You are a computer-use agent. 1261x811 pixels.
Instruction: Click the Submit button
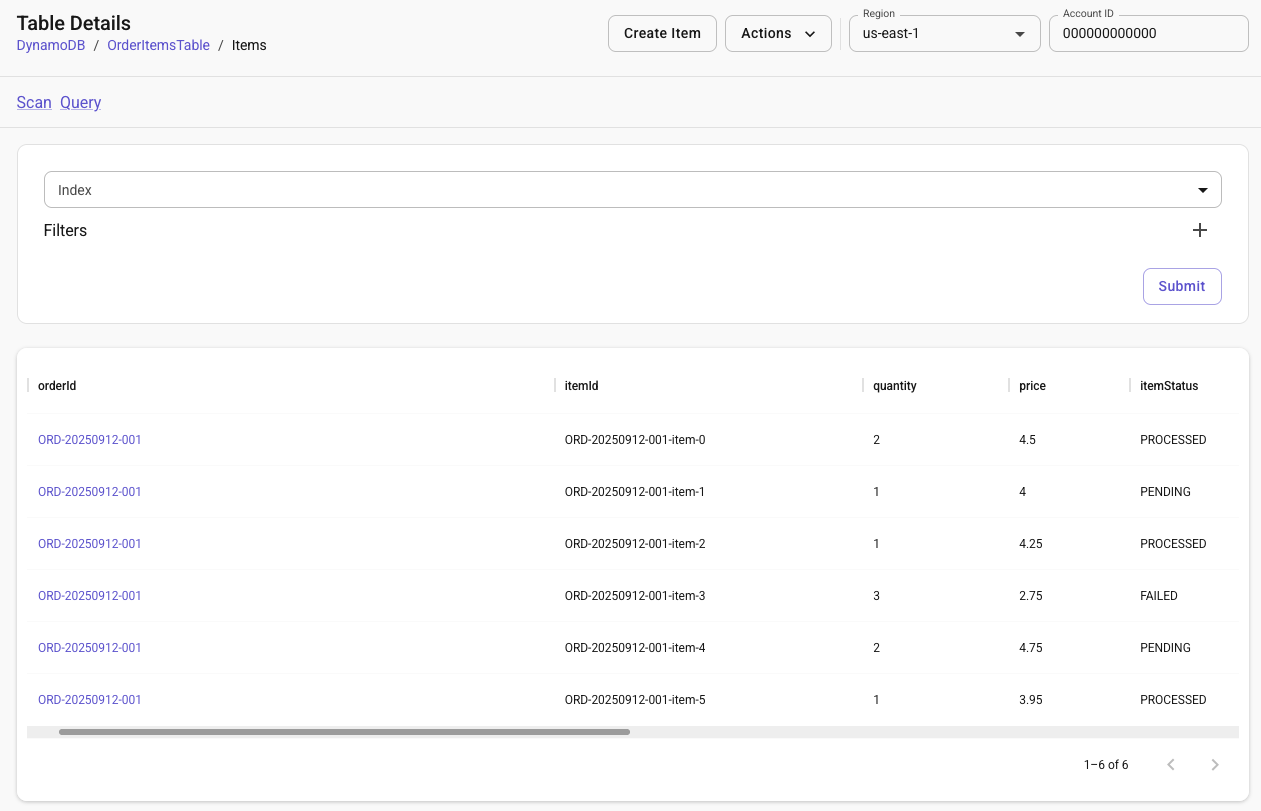1182,286
